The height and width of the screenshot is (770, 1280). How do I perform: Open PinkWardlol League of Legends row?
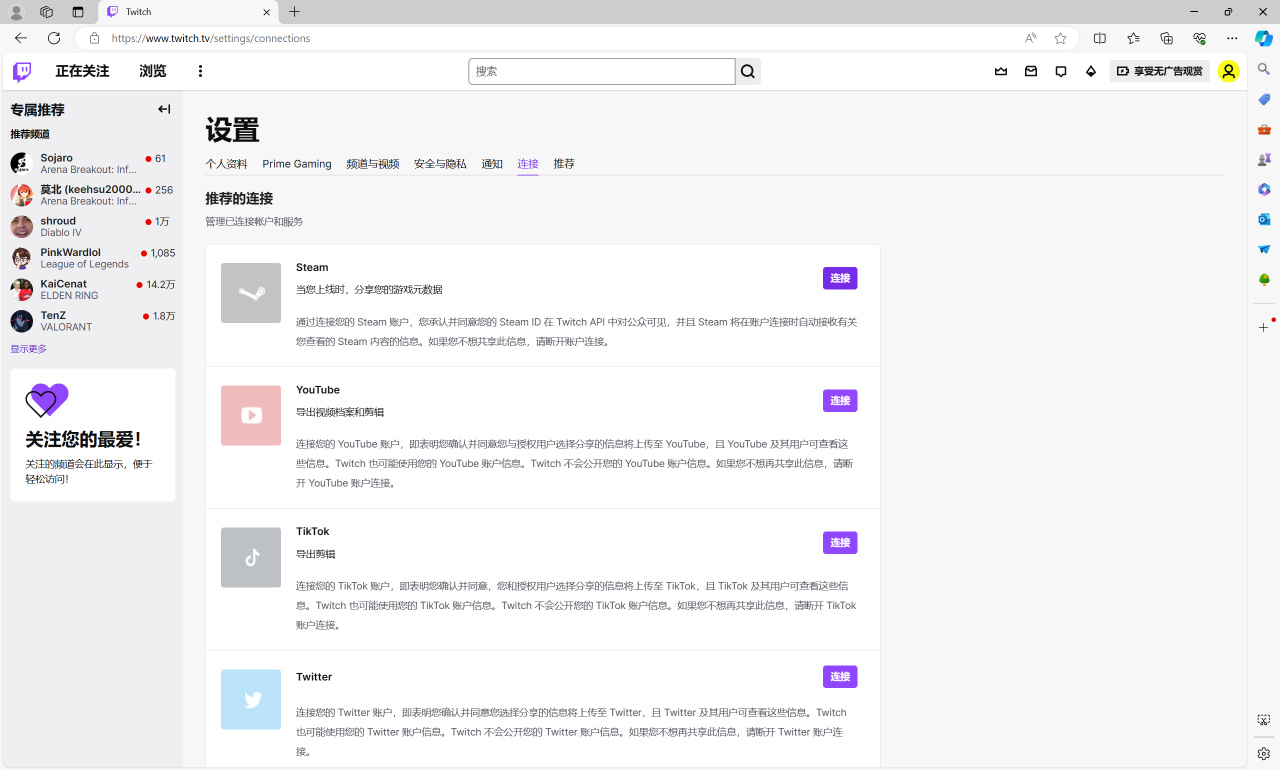click(92, 258)
